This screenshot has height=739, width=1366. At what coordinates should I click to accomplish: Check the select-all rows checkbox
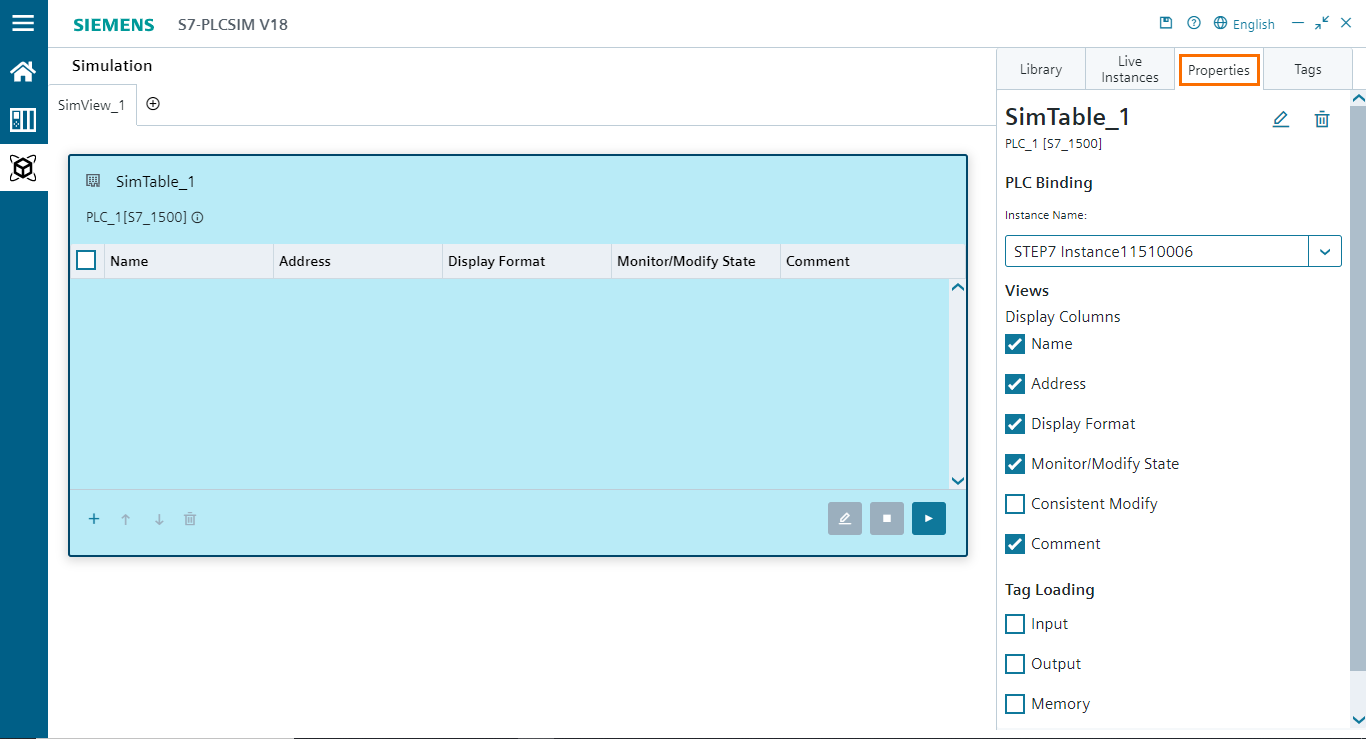[x=86, y=261]
